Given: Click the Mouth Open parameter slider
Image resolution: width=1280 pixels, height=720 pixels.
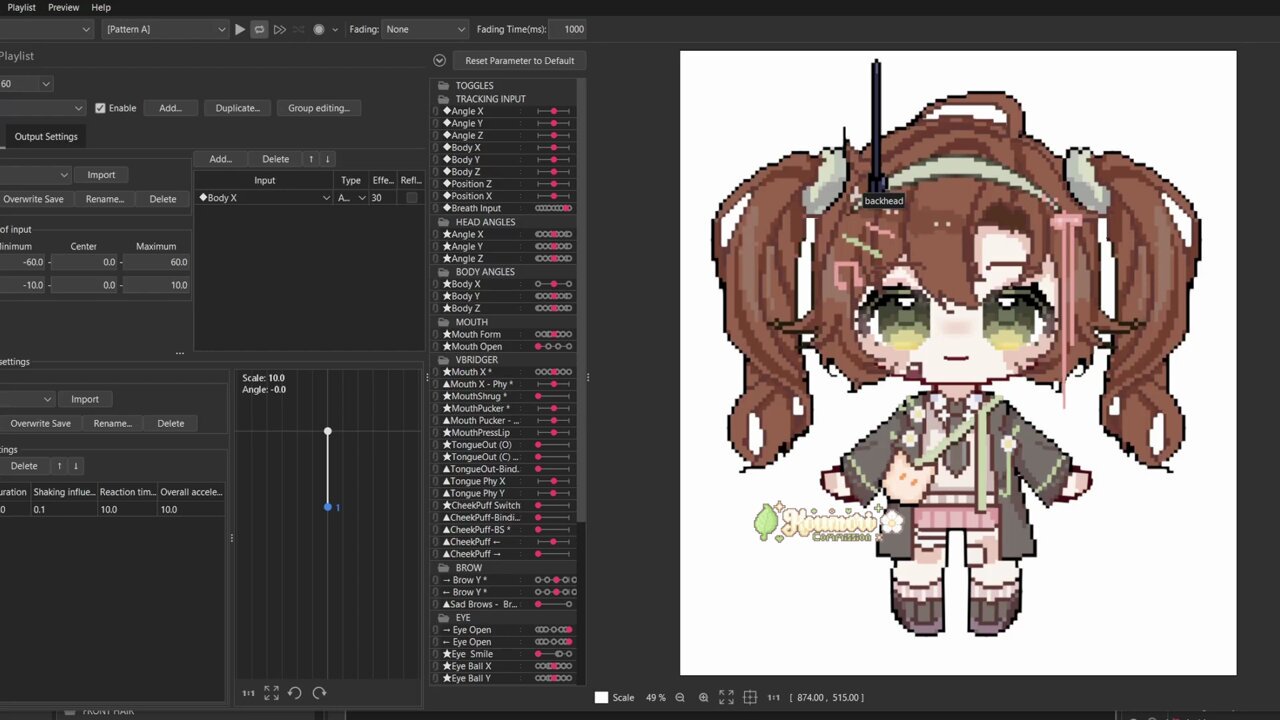Looking at the screenshot, I should pos(553,347).
